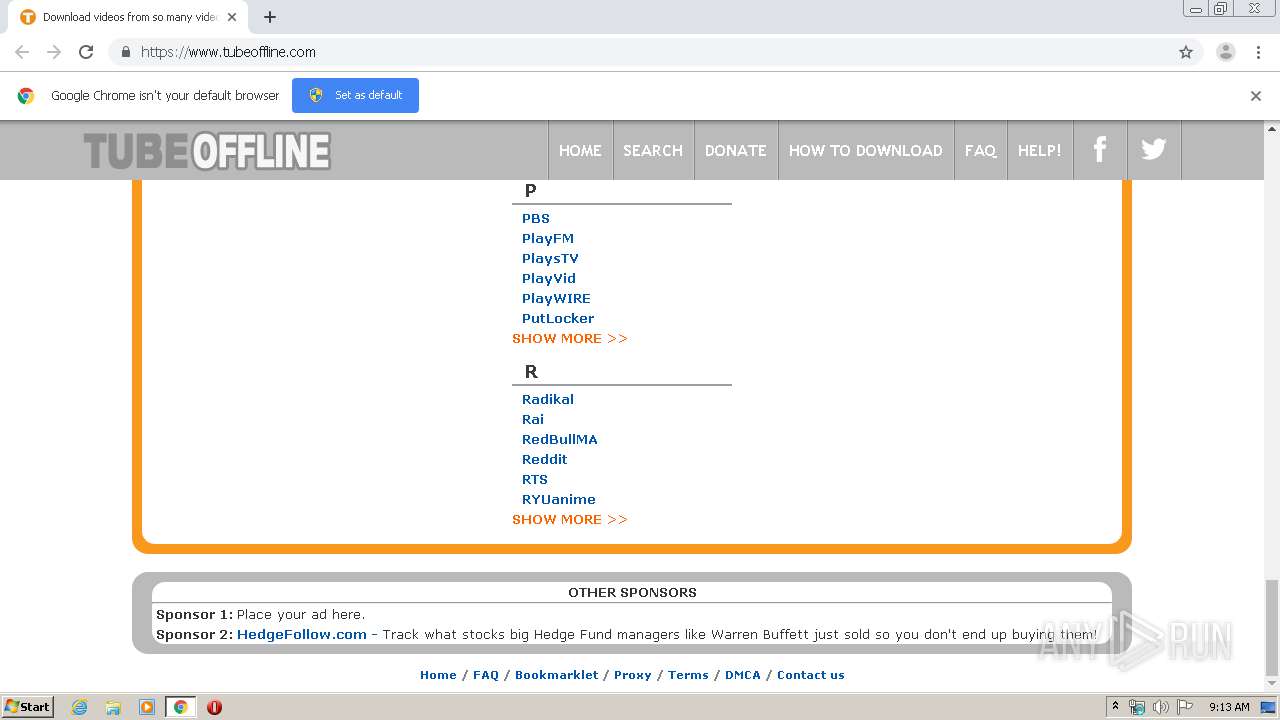The image size is (1280, 720).
Task: Open the Reddit link
Action: [x=545, y=459]
